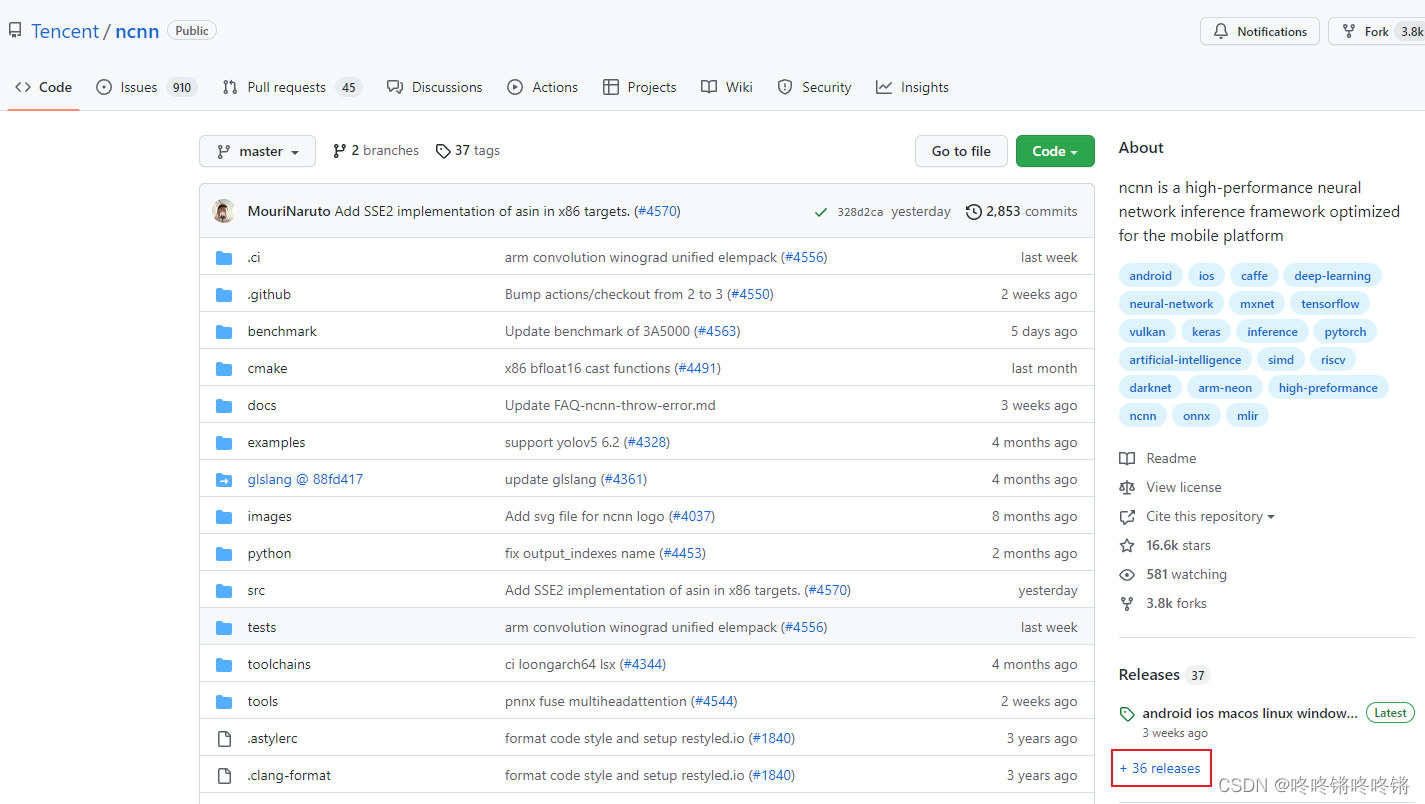This screenshot has width=1425, height=804.
Task: Select the Code tab
Action: click(43, 87)
